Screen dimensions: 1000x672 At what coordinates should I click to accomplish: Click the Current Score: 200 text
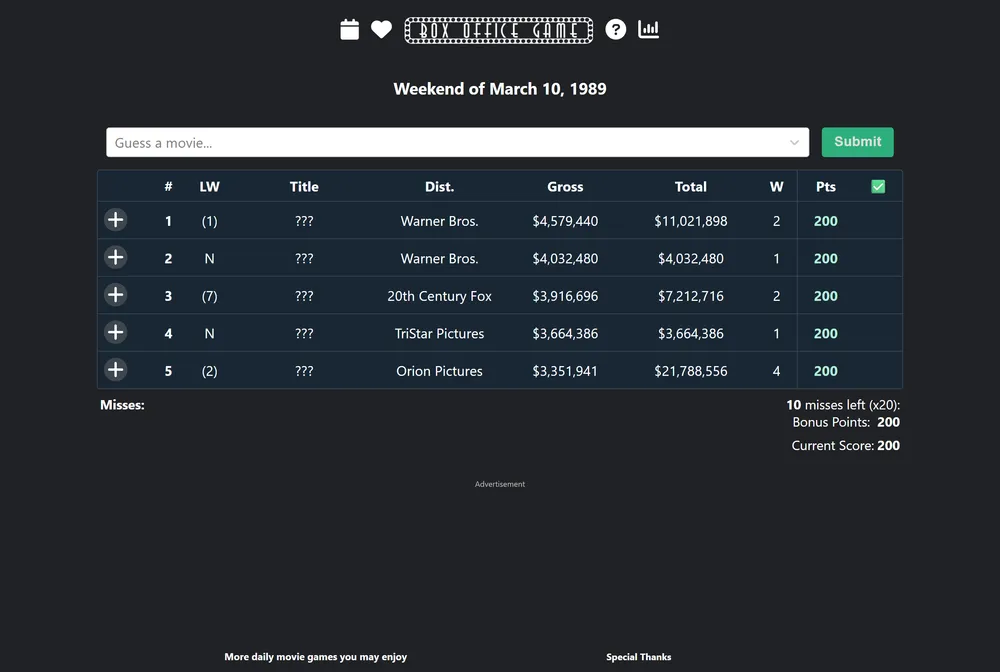click(846, 446)
